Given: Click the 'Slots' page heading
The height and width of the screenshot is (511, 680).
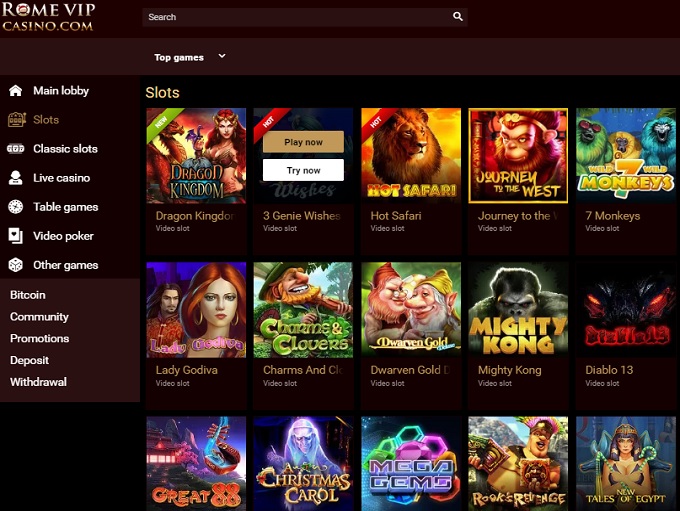Looking at the screenshot, I should (162, 92).
